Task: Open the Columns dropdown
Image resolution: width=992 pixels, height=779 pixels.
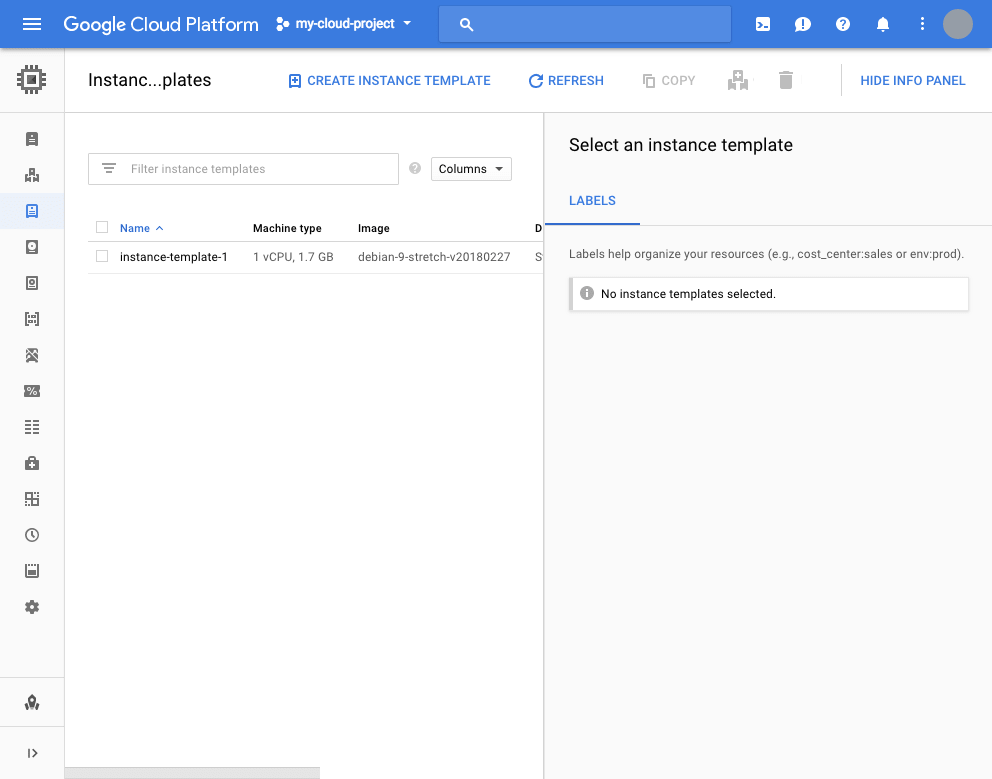Action: pyautogui.click(x=471, y=169)
